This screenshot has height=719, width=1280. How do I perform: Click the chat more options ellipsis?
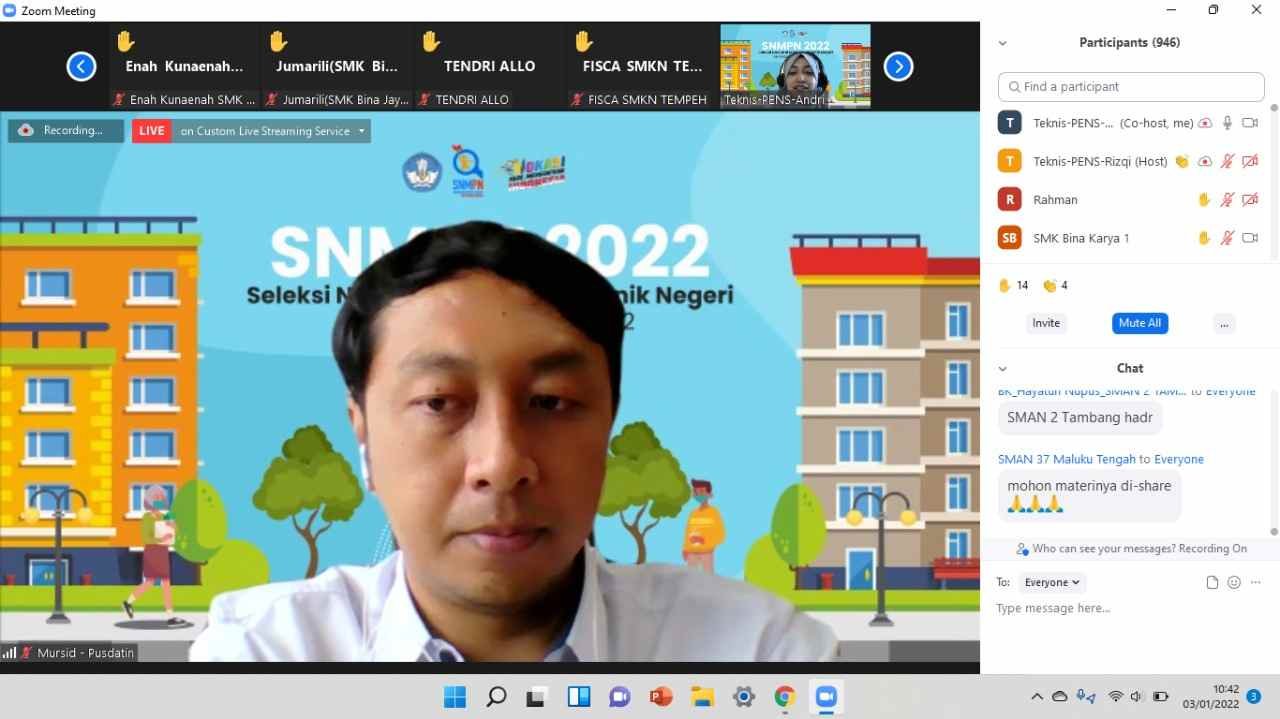click(x=1256, y=583)
